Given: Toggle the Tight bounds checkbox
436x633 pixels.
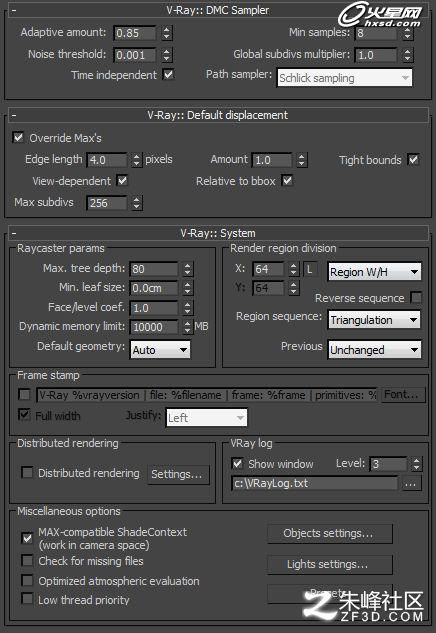Looking at the screenshot, I should click(413, 159).
